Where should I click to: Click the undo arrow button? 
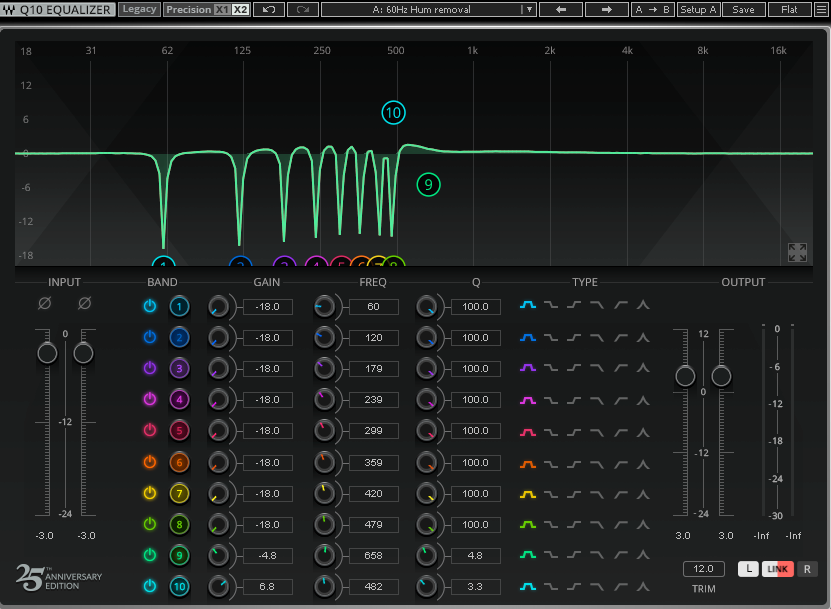pyautogui.click(x=269, y=10)
